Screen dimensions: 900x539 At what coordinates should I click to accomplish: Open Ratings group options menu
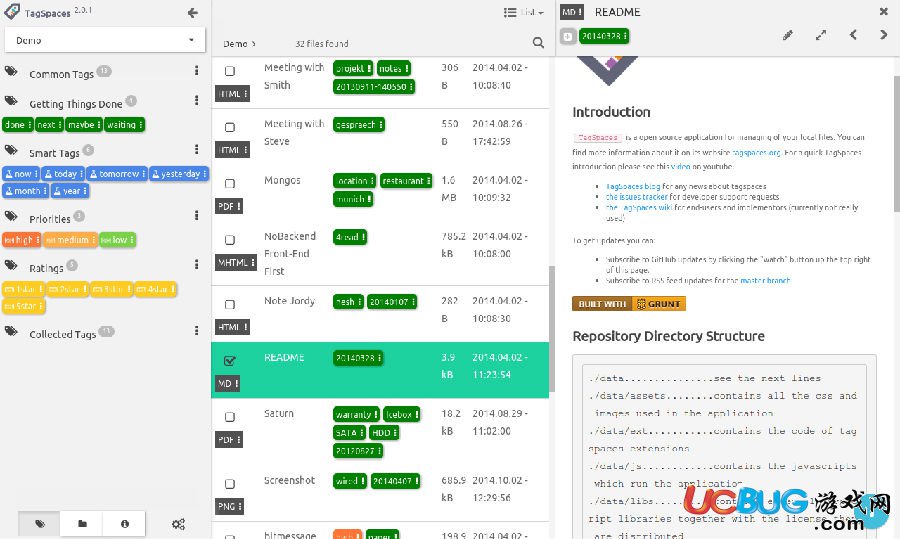click(196, 264)
